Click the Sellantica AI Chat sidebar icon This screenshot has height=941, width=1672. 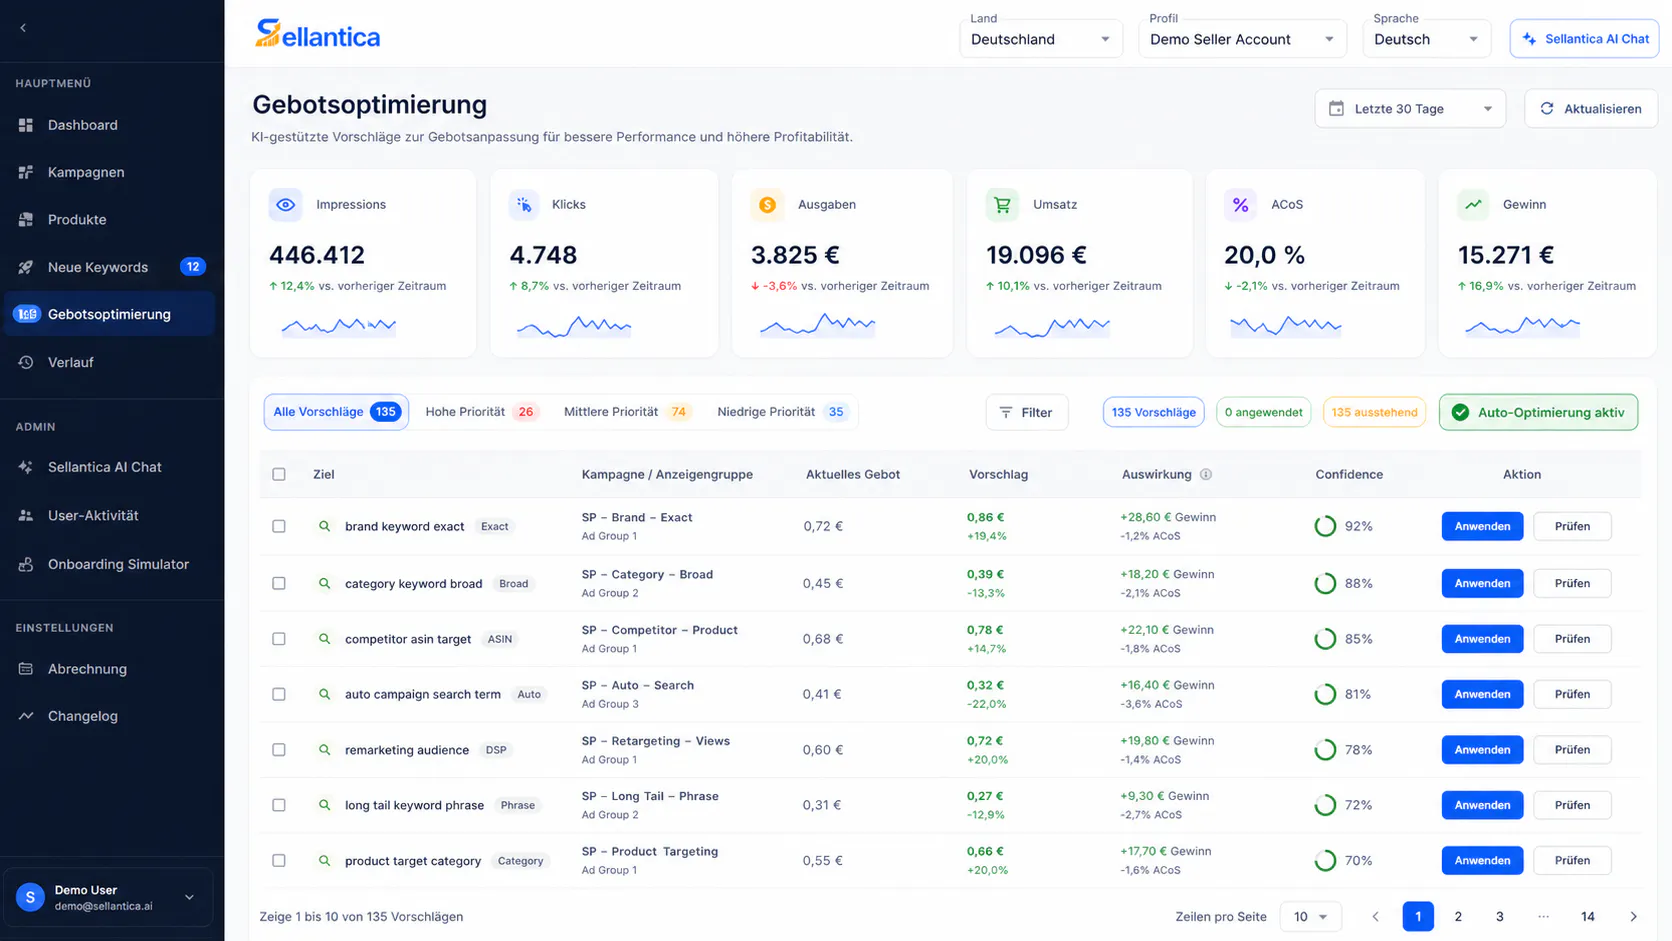(x=26, y=467)
